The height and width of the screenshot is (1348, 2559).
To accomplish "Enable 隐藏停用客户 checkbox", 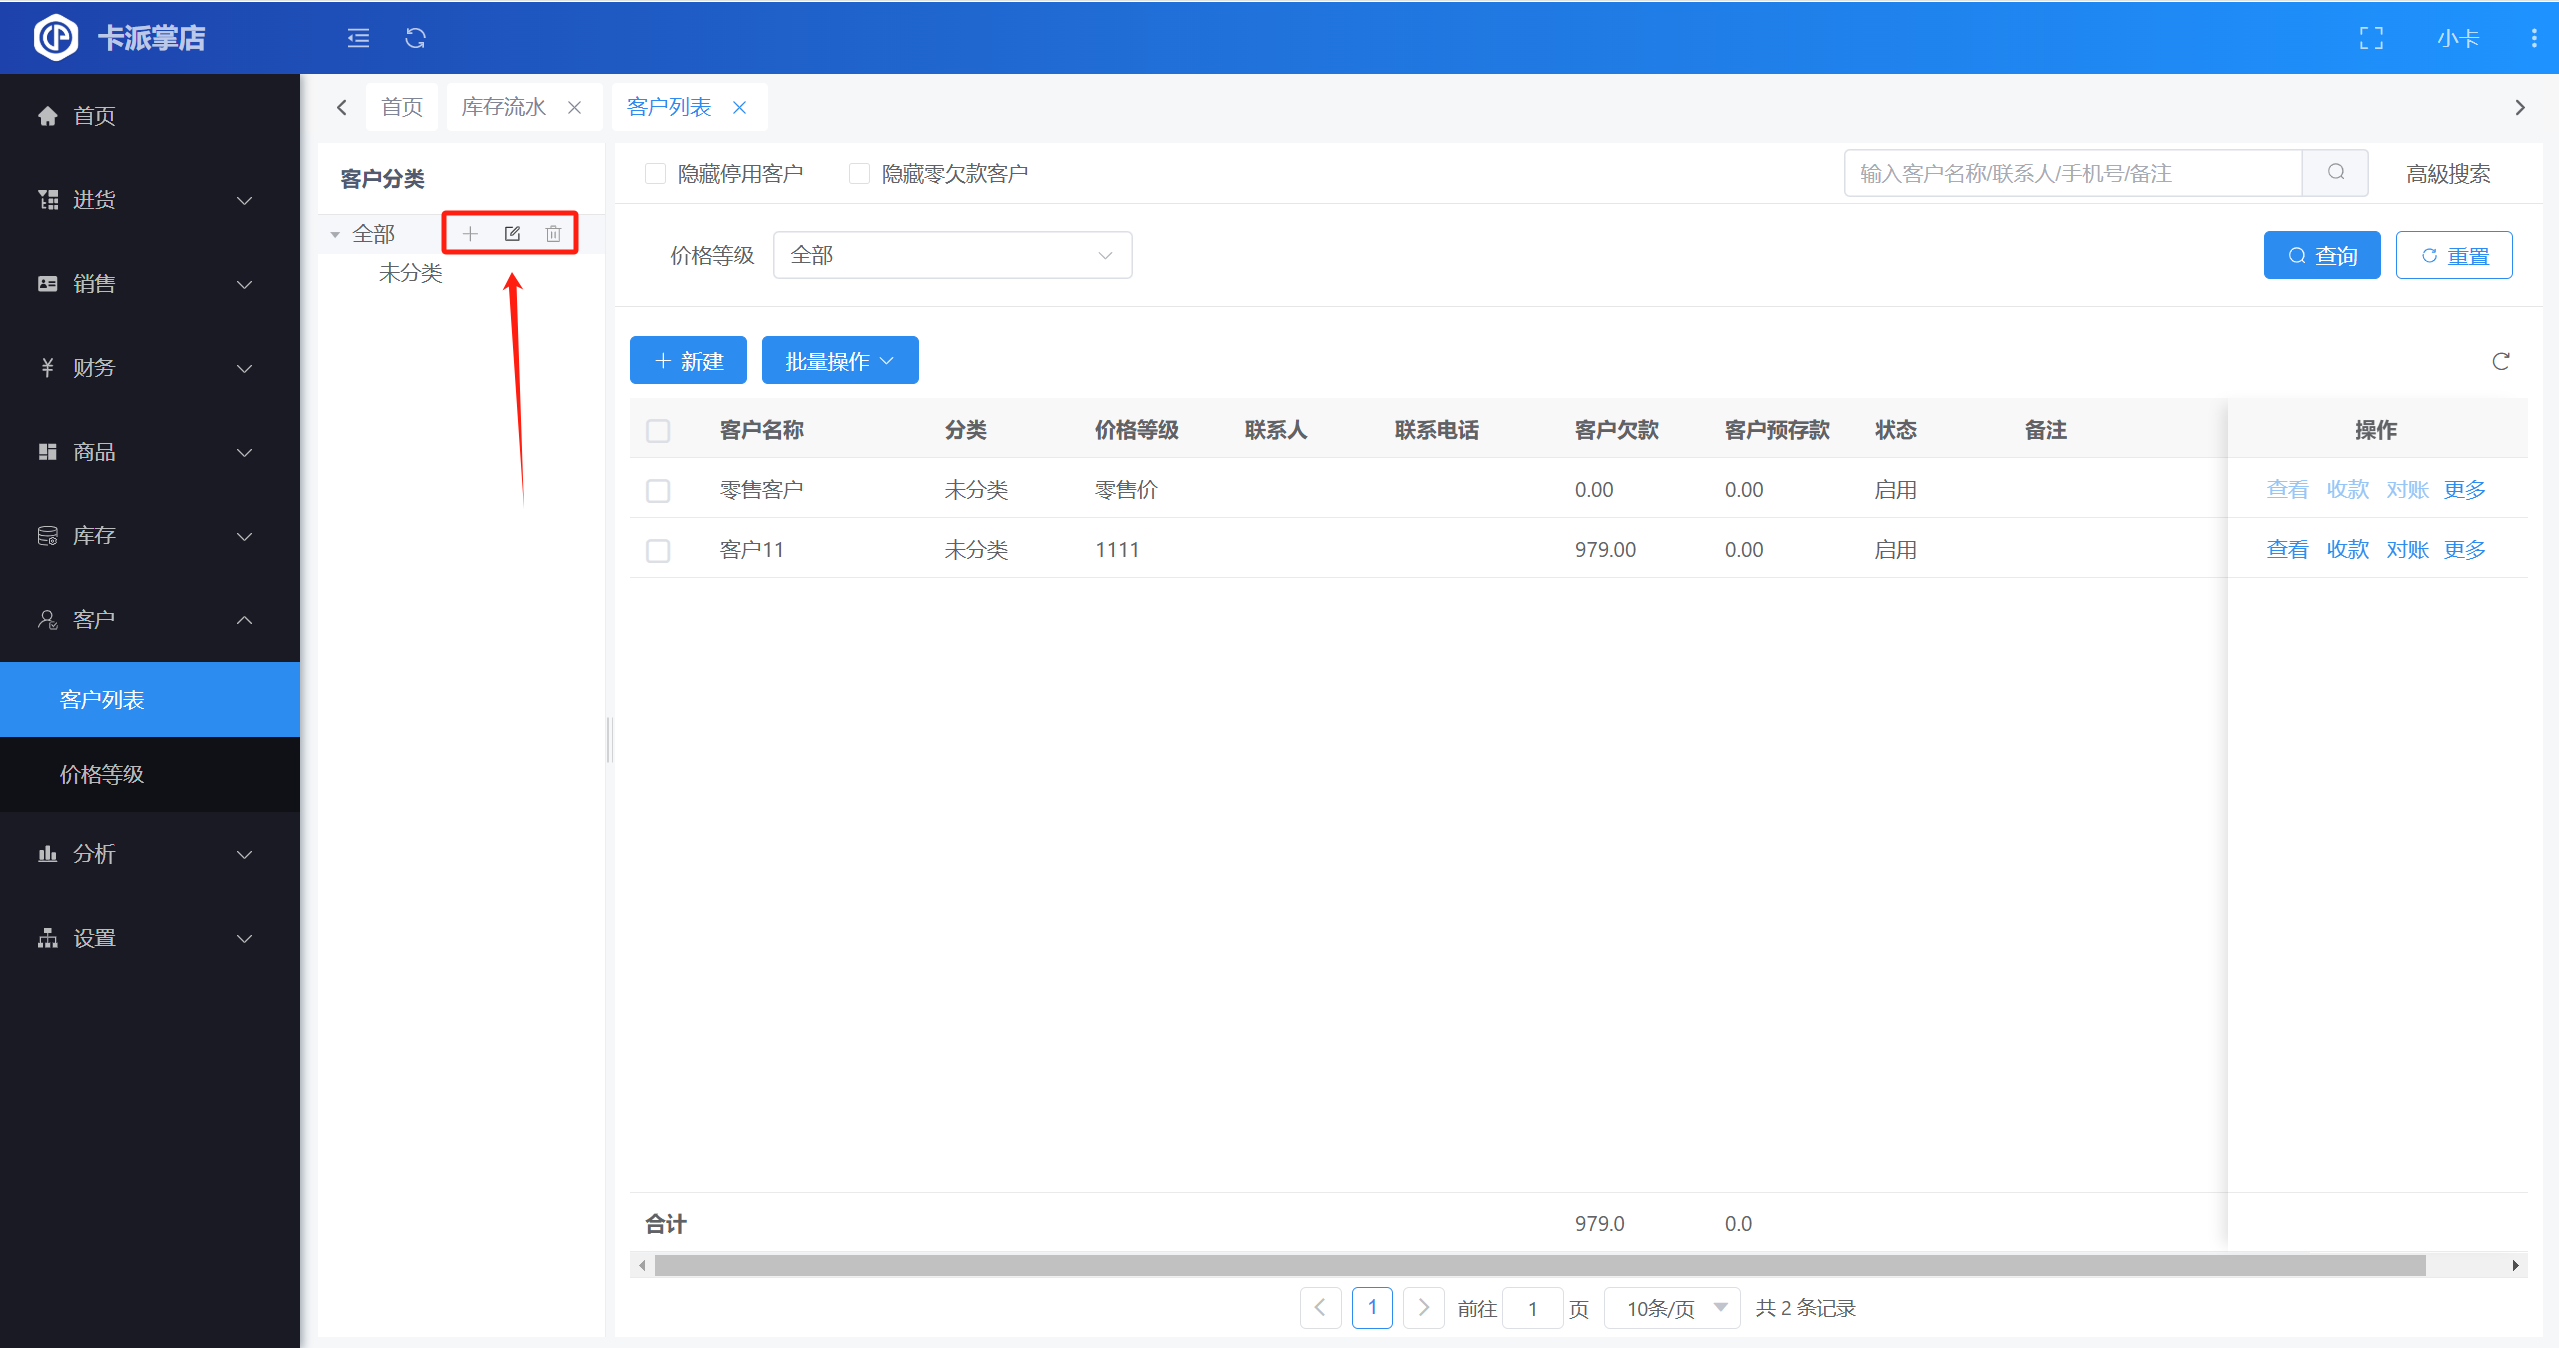I will pos(656,174).
